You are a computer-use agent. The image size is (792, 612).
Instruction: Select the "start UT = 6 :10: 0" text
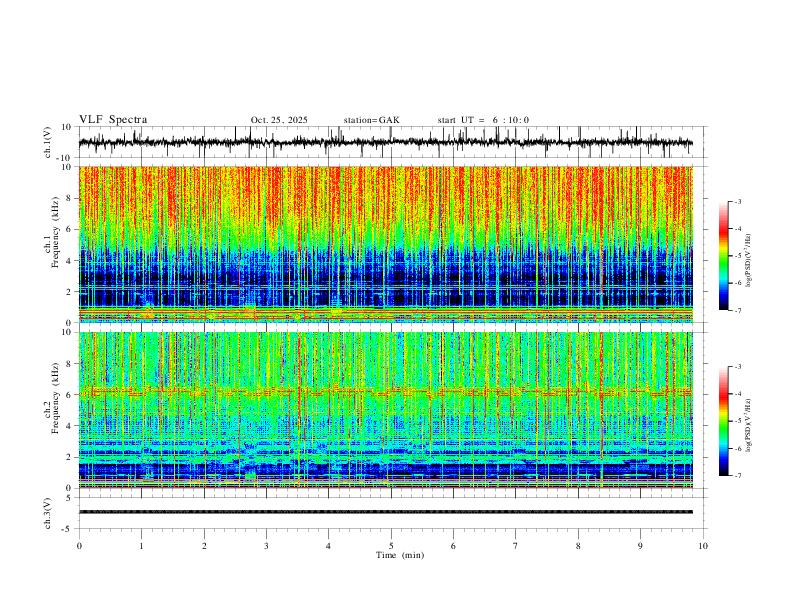click(x=483, y=120)
